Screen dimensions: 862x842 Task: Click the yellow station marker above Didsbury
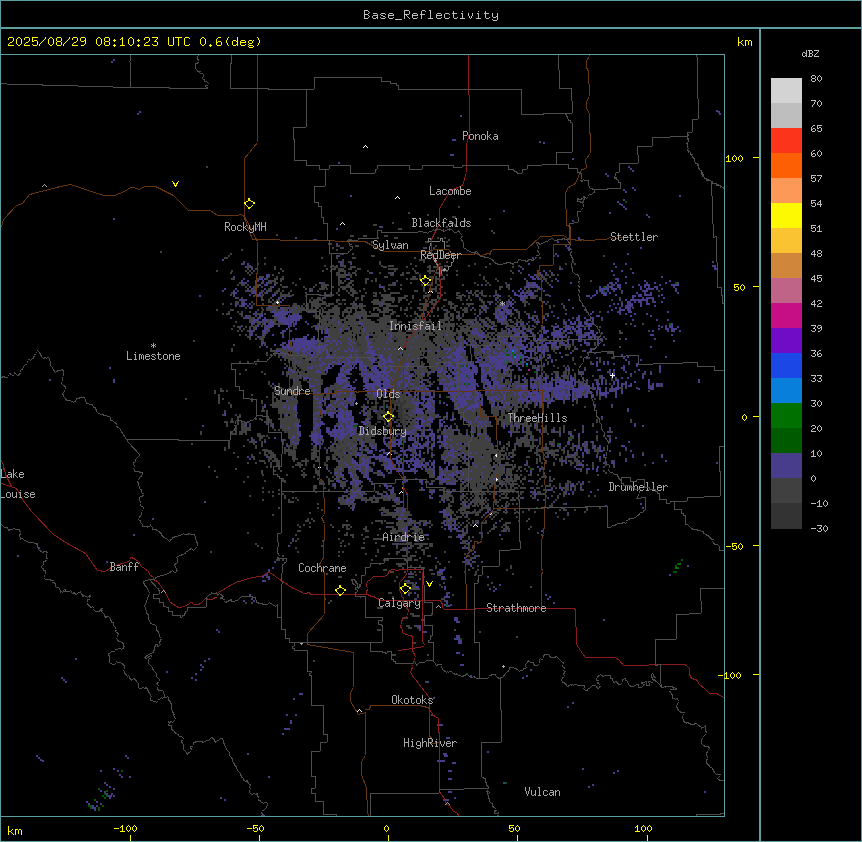click(389, 417)
